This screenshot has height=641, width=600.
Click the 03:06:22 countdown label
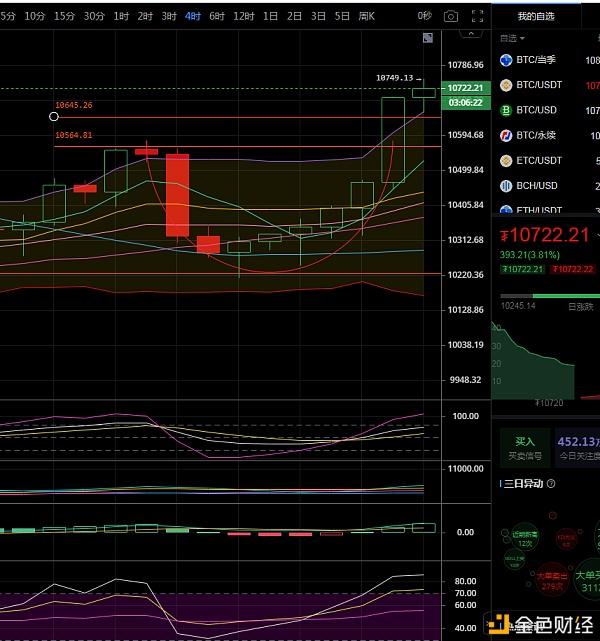466,103
